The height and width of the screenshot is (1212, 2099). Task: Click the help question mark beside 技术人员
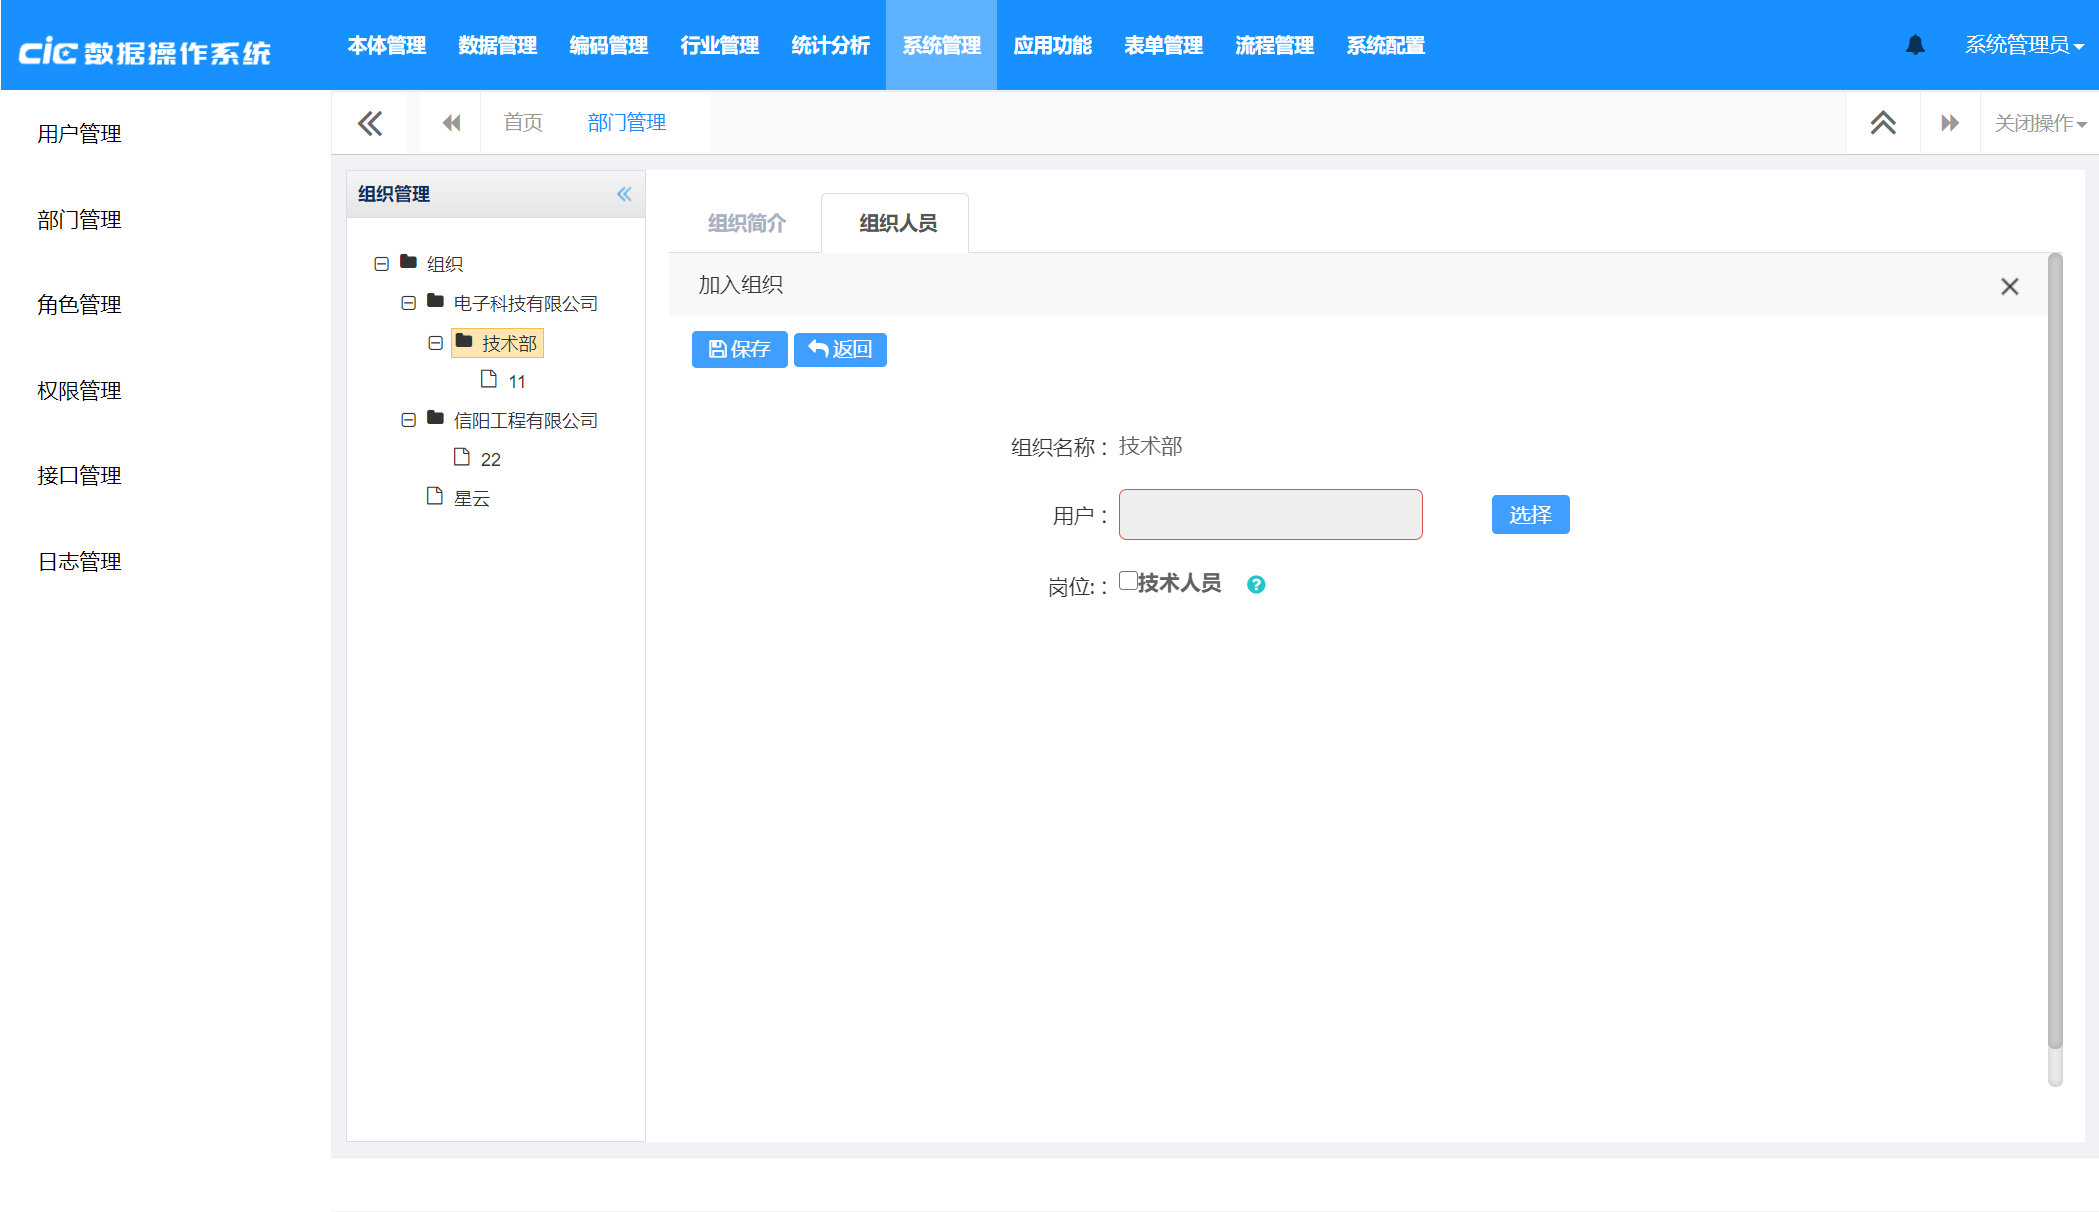[1256, 585]
